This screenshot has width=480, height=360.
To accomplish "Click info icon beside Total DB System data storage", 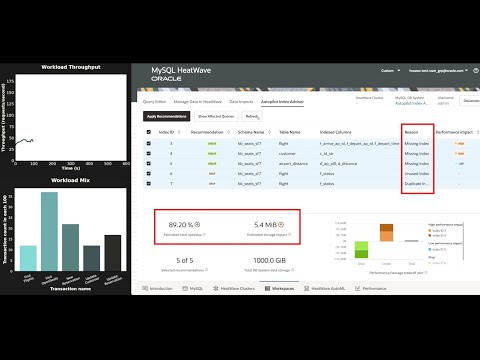I will [292, 270].
